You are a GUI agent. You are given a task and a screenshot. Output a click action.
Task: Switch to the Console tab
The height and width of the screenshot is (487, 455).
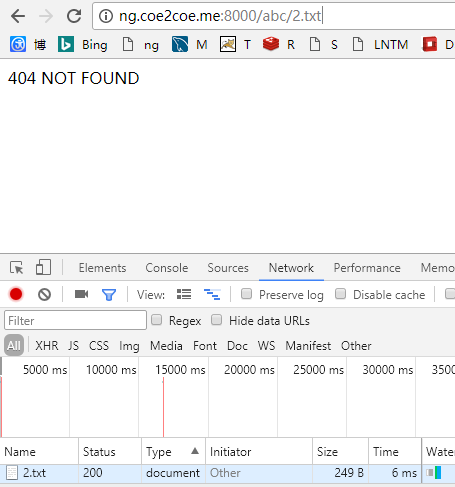(x=167, y=268)
